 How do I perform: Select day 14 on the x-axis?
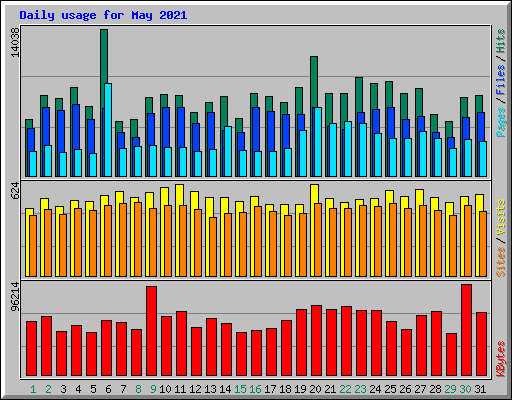pos(225,389)
